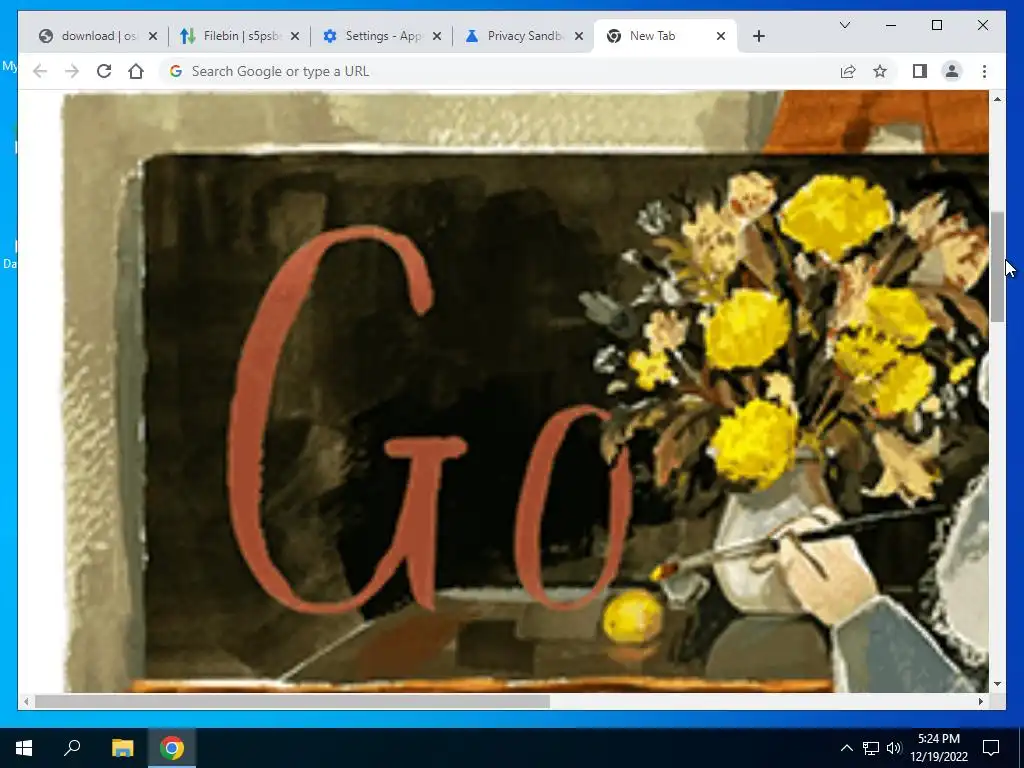
Task: Click the horizontal scrollbar right arrow
Action: 981,701
